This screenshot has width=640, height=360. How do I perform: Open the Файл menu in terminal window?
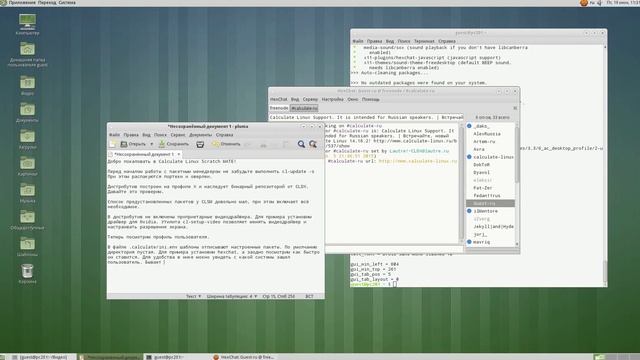click(x=358, y=41)
